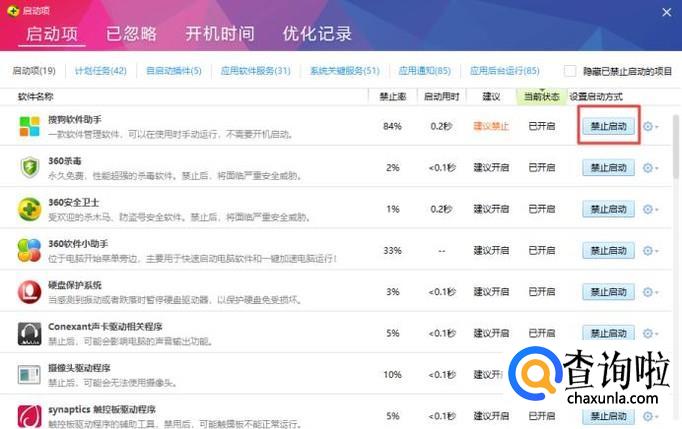Image resolution: width=682 pixels, height=429 pixels.
Task: Click 禁止启动 for synaptics 触控板
Action: tap(608, 416)
